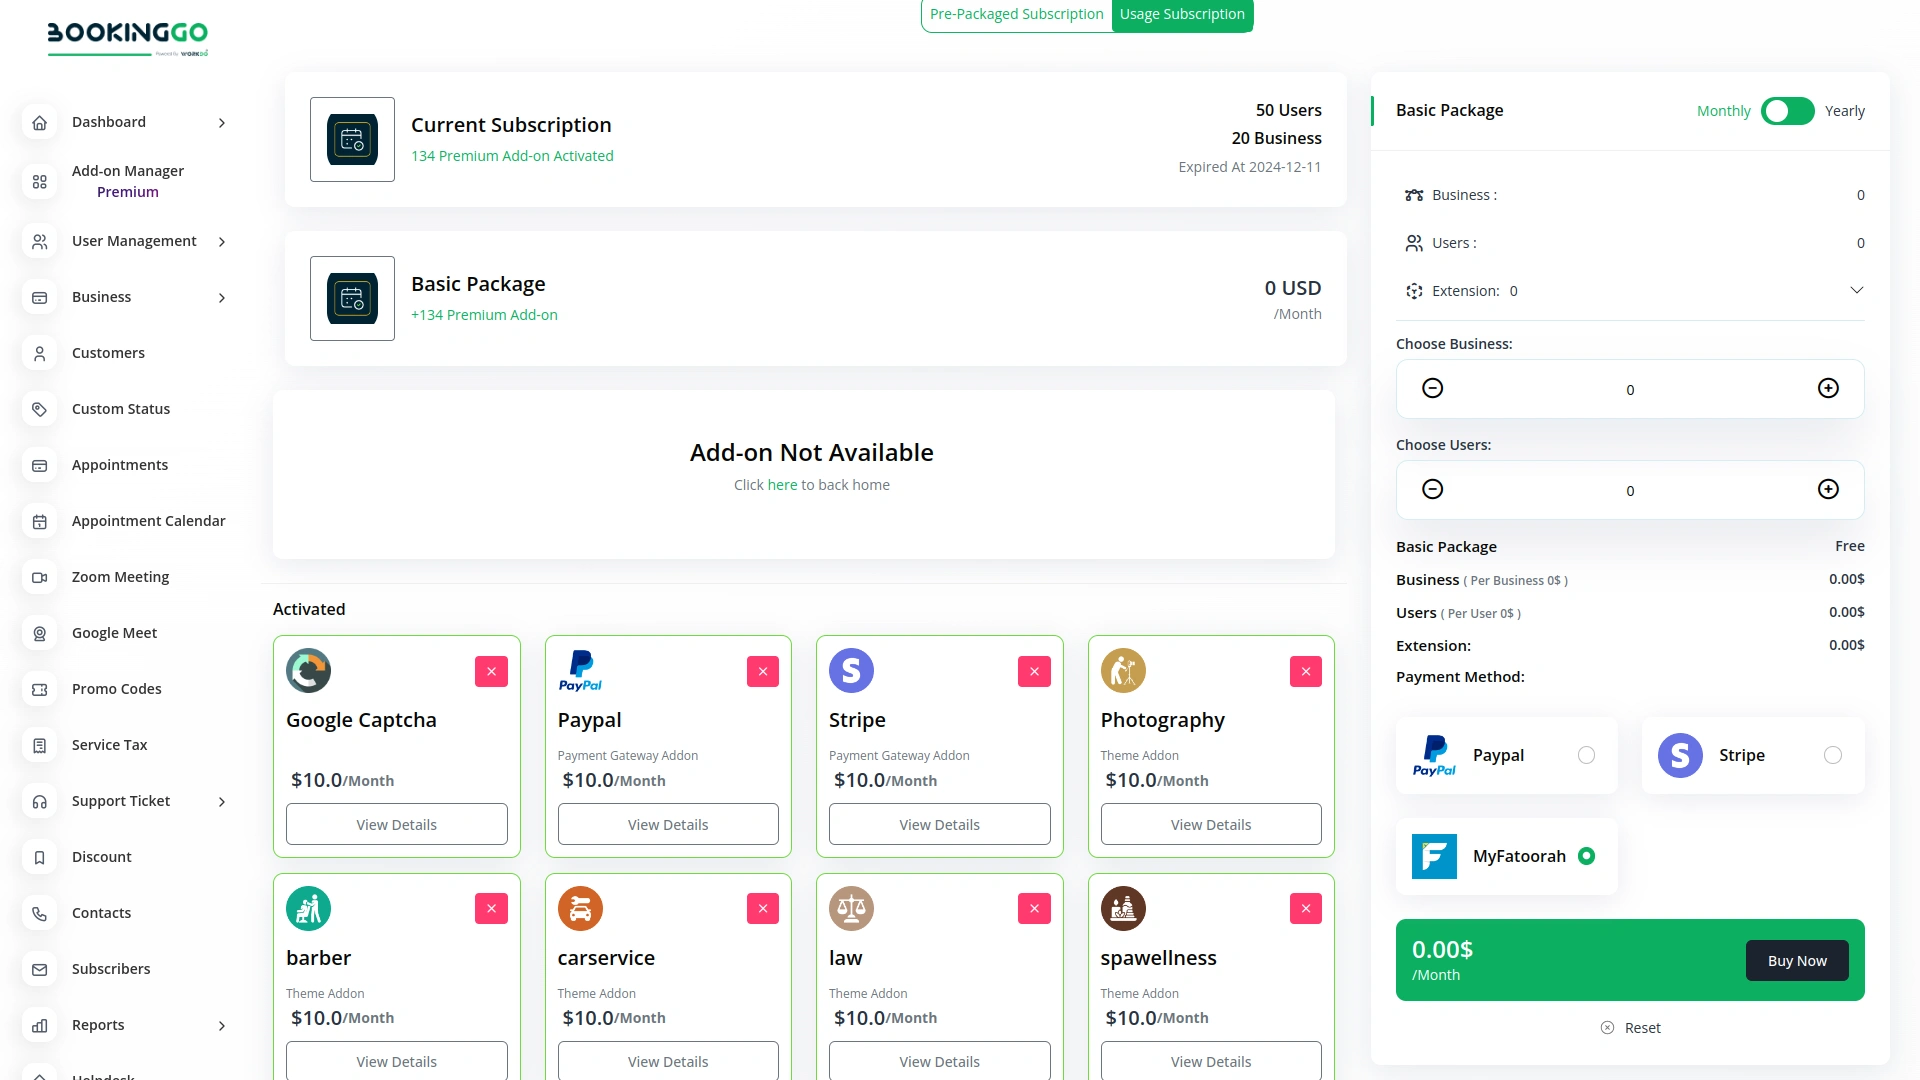Select Stripe as payment method

(x=1834, y=755)
